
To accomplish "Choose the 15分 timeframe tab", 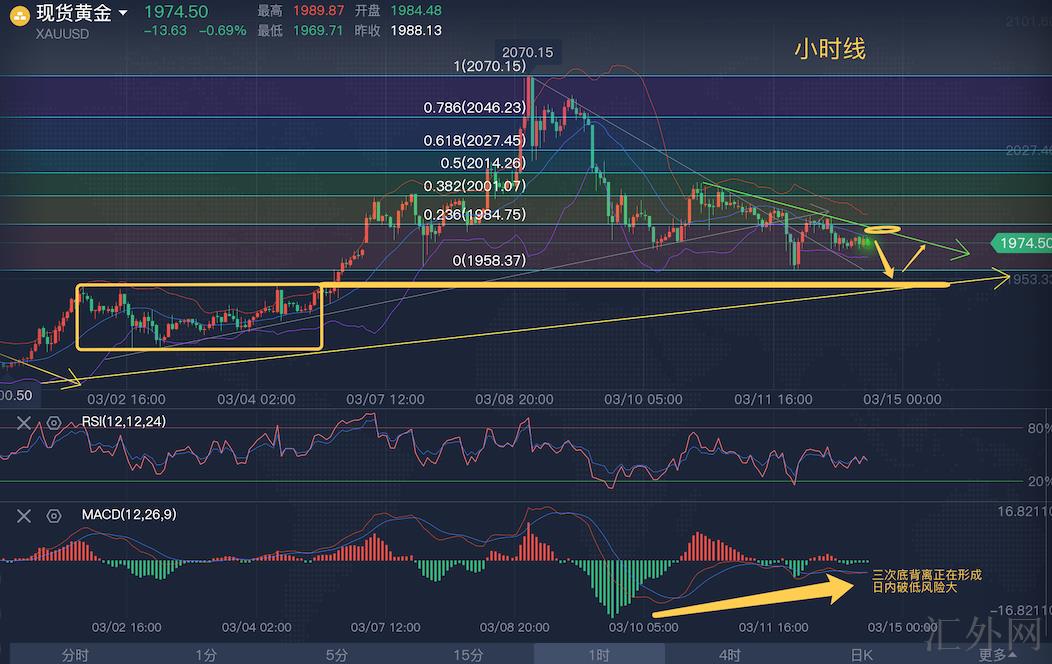I will click(469, 655).
